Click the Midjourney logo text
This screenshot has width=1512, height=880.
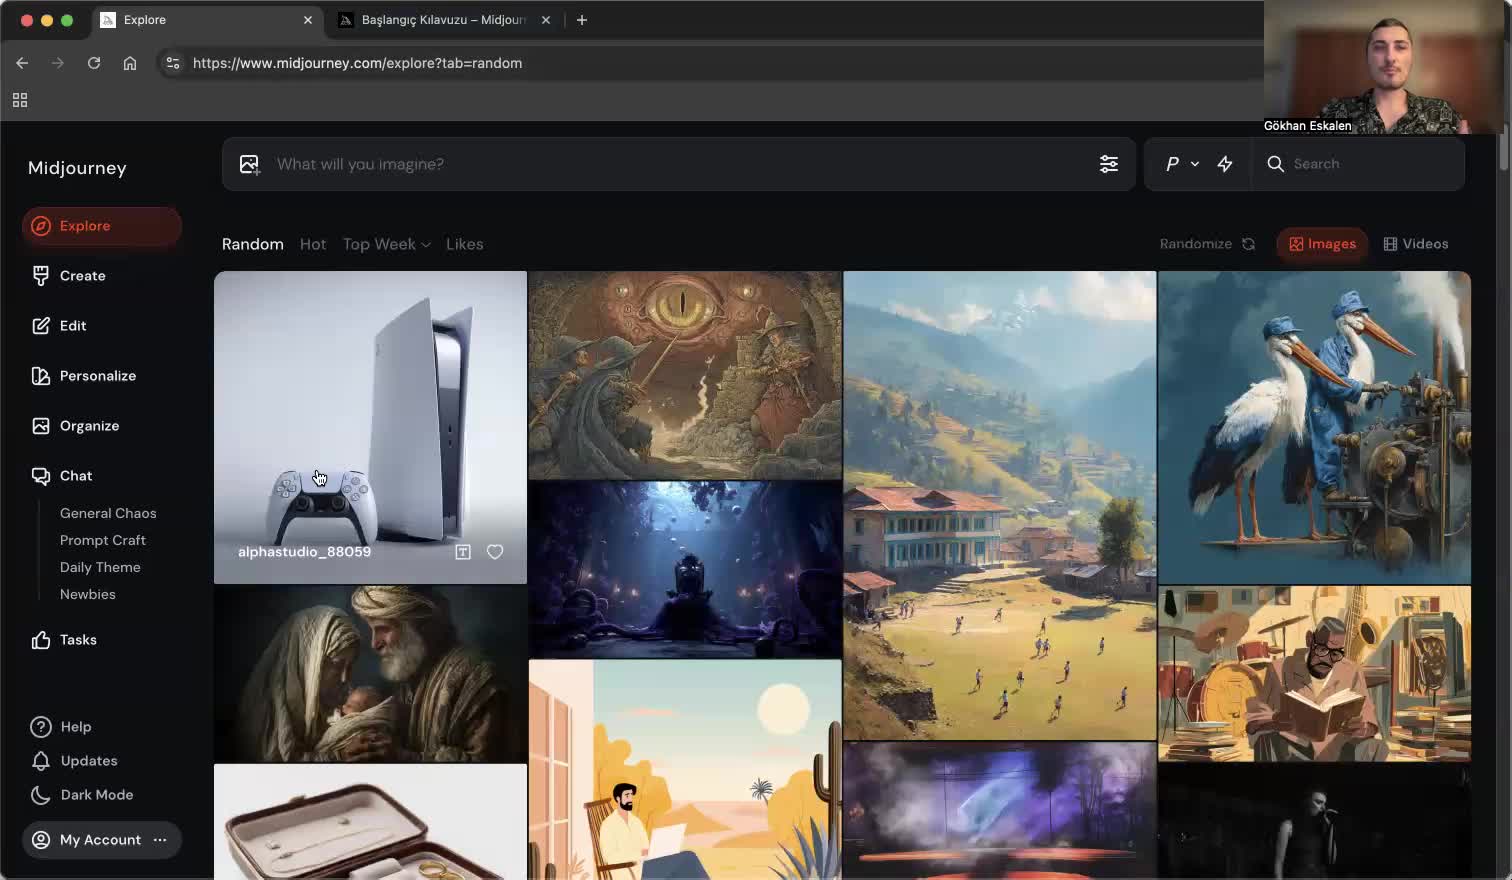point(77,168)
